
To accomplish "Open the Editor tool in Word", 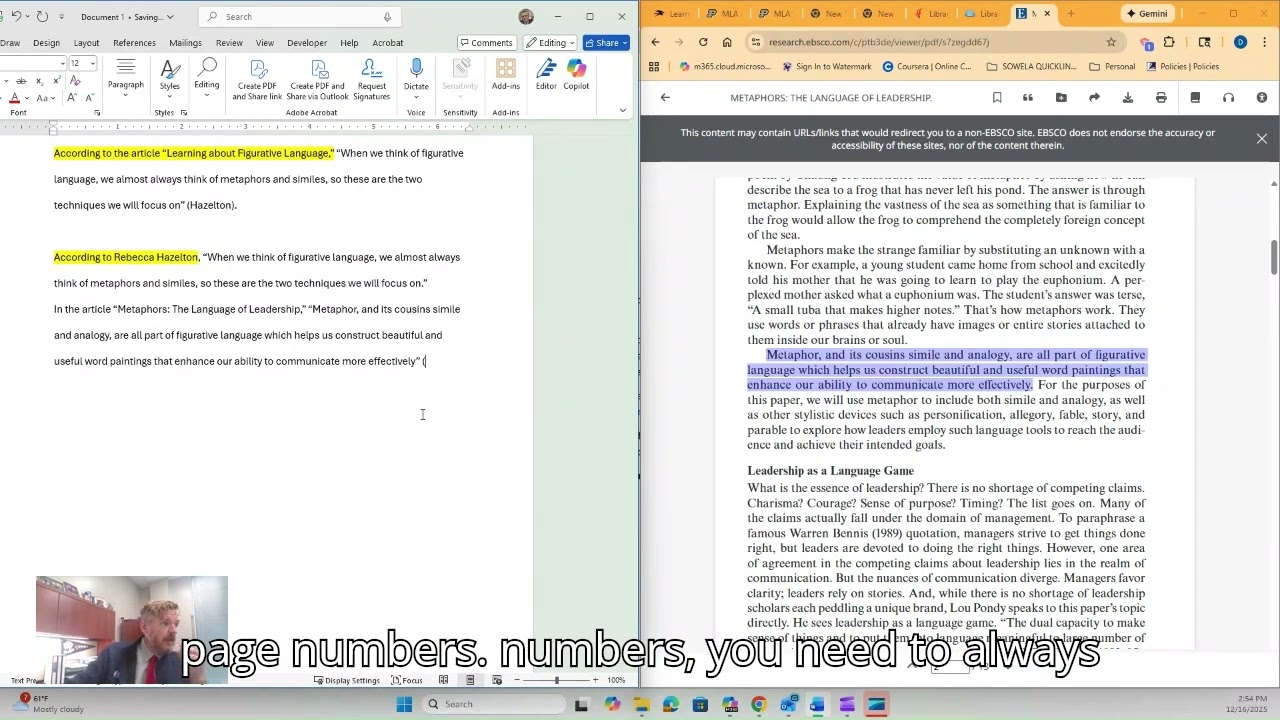I will [x=546, y=76].
